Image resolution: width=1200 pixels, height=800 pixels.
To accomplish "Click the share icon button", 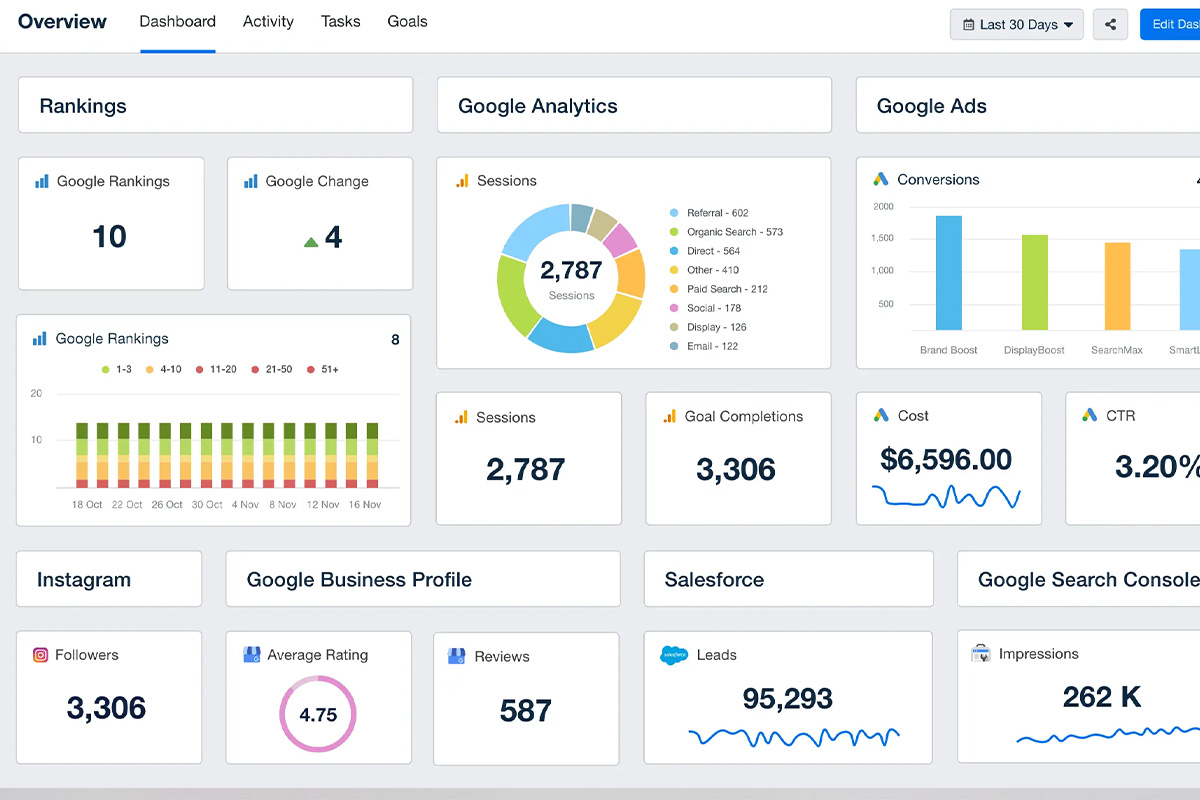I will pyautogui.click(x=1110, y=24).
